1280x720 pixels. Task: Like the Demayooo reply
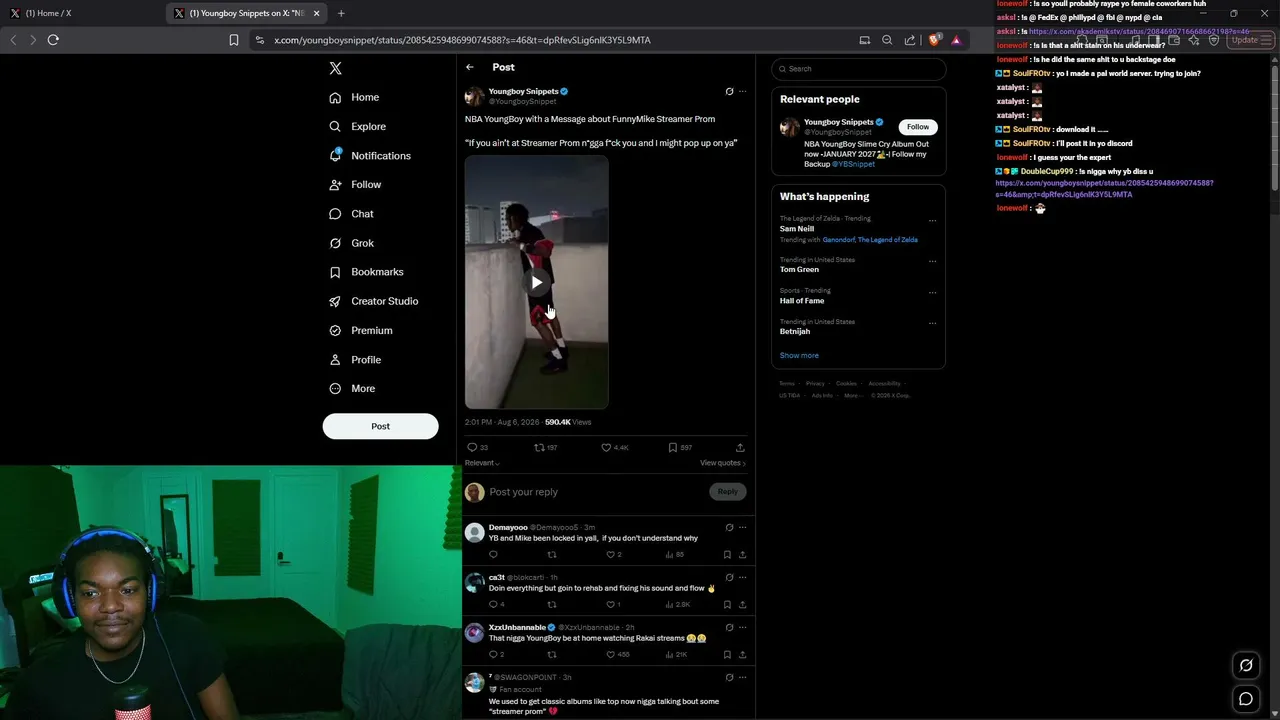(x=610, y=554)
